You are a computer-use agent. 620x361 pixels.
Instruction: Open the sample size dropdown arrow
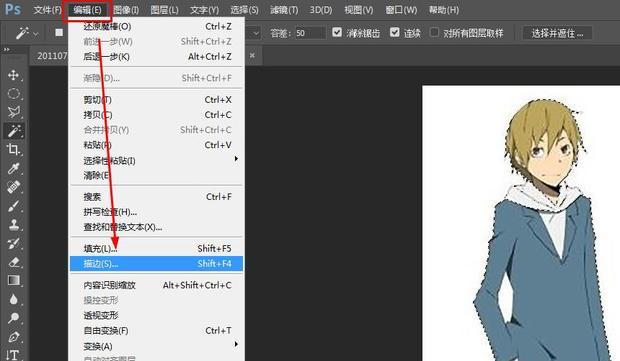pyautogui.click(x=255, y=33)
